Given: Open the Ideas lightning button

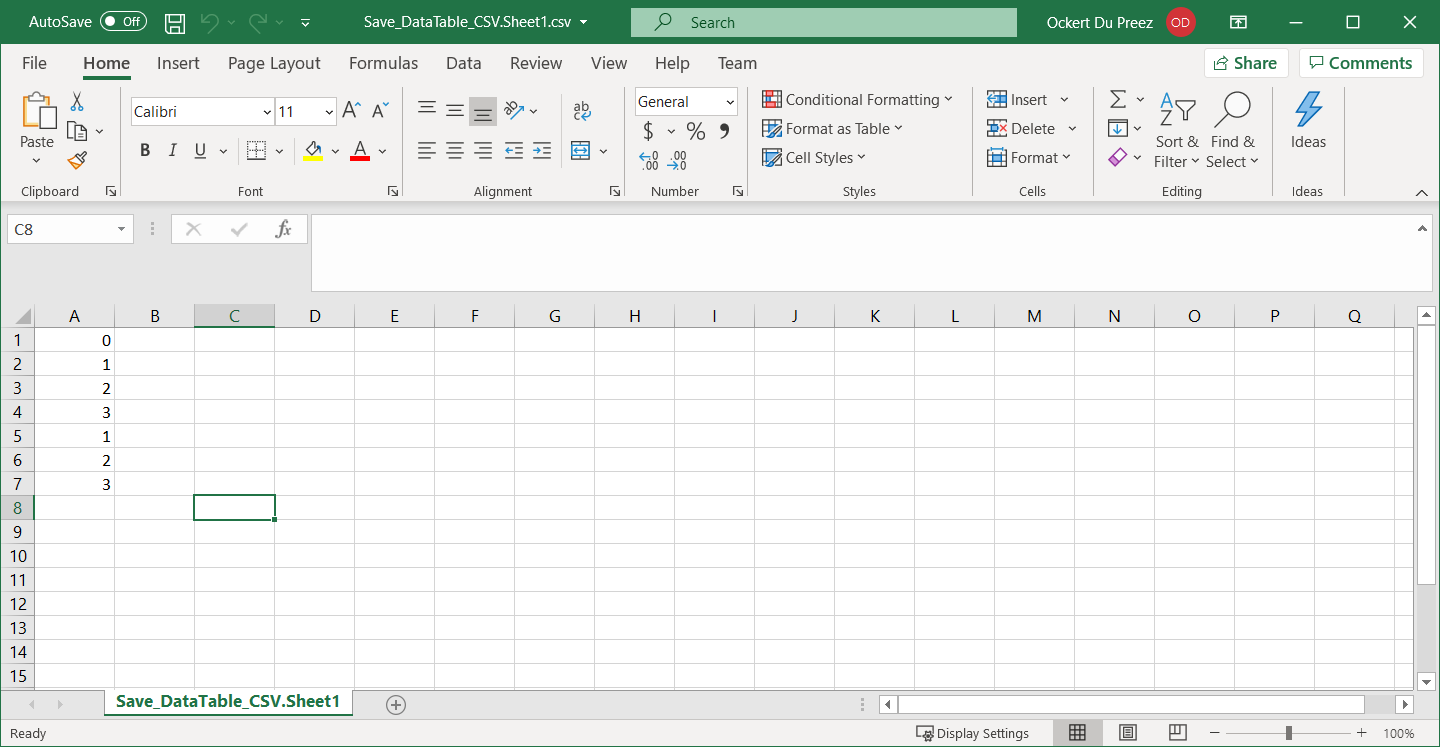Looking at the screenshot, I should (x=1308, y=121).
